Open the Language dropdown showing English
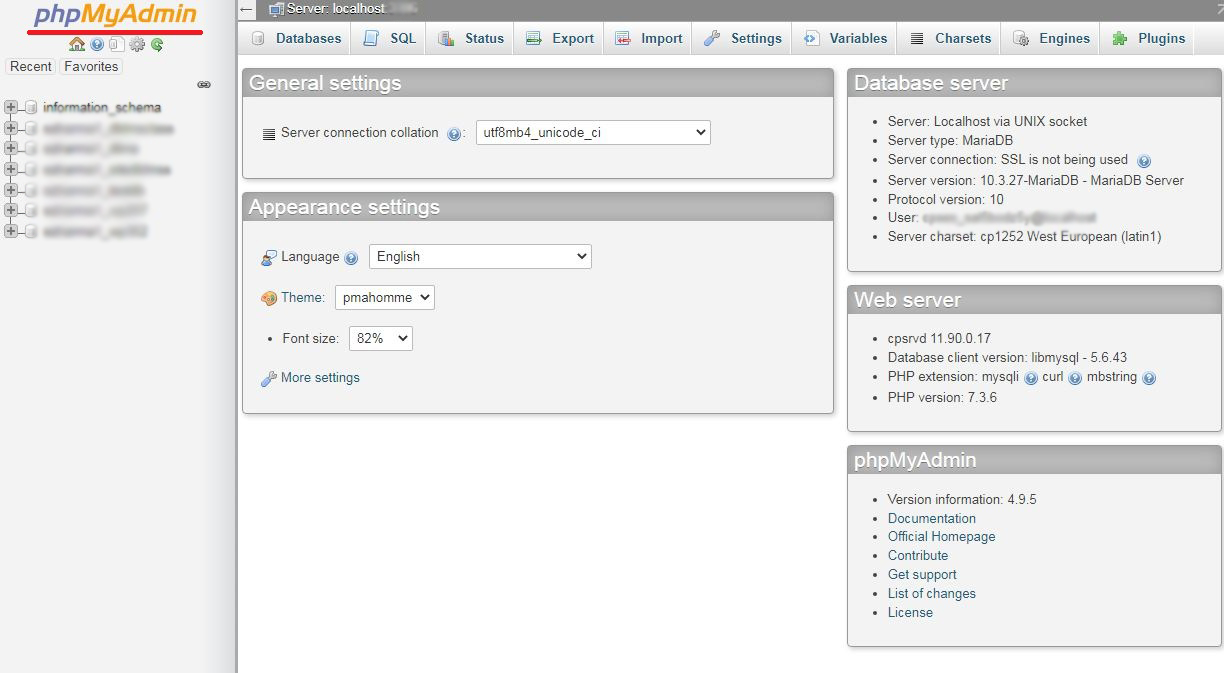 coord(480,256)
